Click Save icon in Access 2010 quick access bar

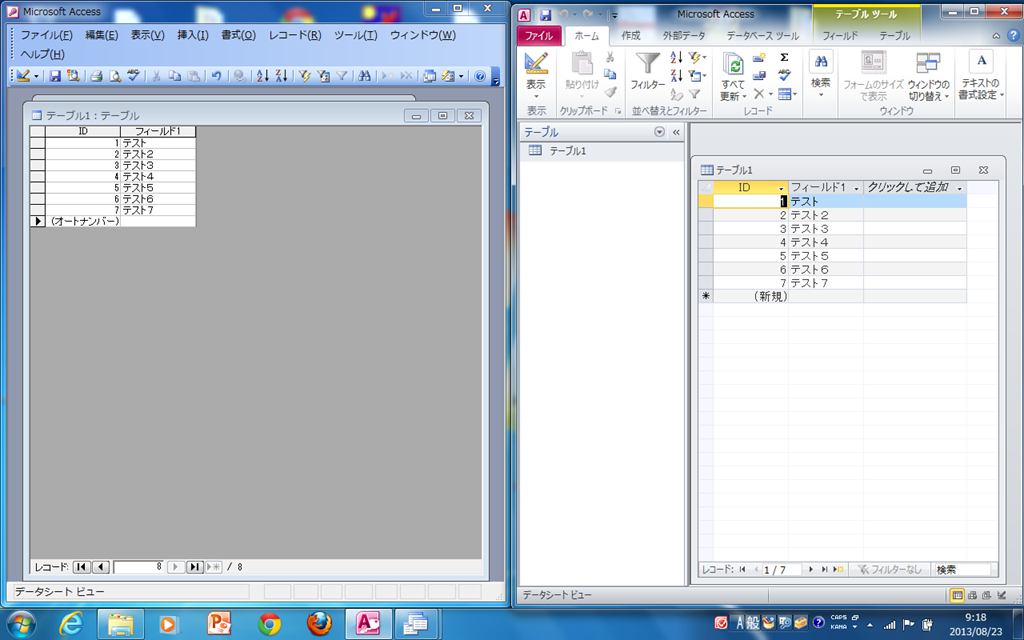(545, 14)
